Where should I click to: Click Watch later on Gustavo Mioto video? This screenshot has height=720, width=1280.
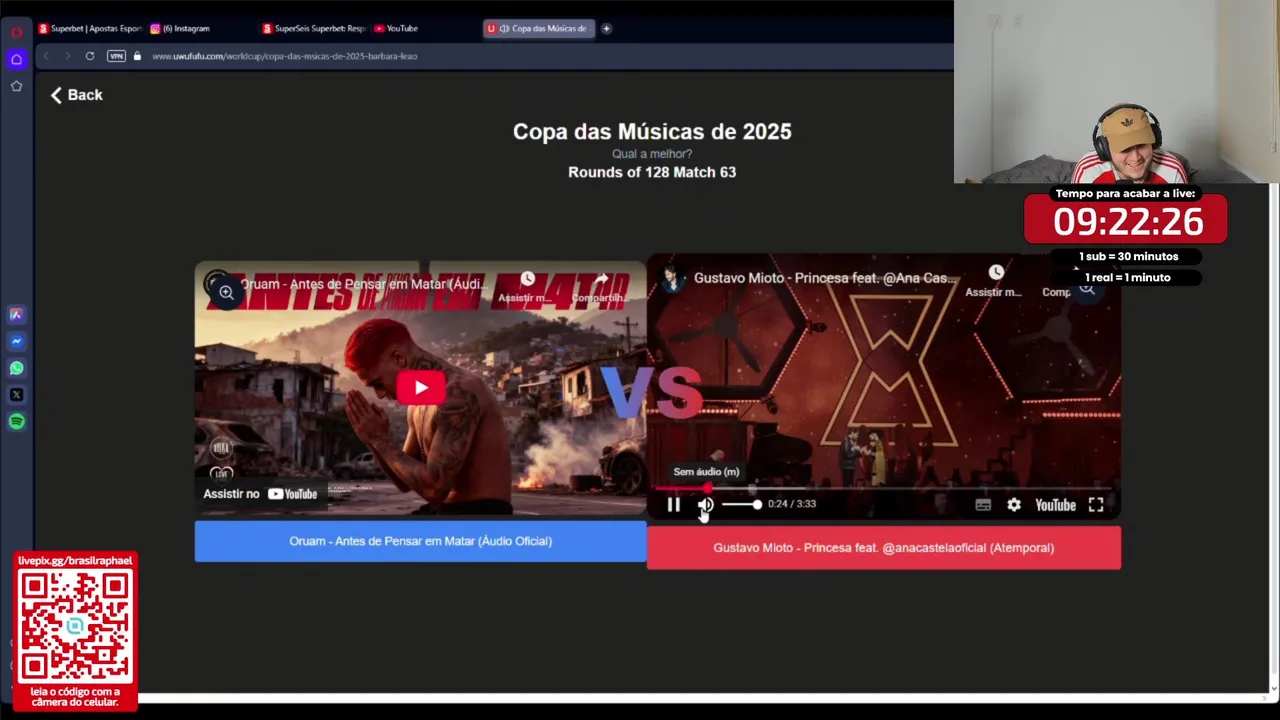pos(995,280)
